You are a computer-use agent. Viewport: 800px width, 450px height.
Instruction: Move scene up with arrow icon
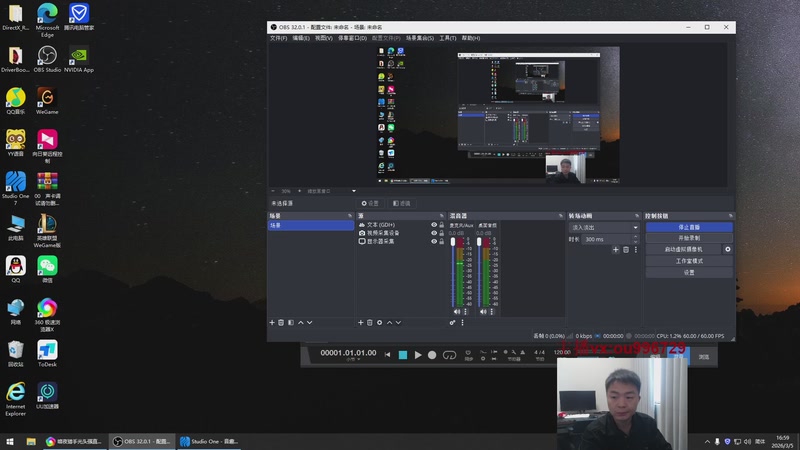coord(301,322)
